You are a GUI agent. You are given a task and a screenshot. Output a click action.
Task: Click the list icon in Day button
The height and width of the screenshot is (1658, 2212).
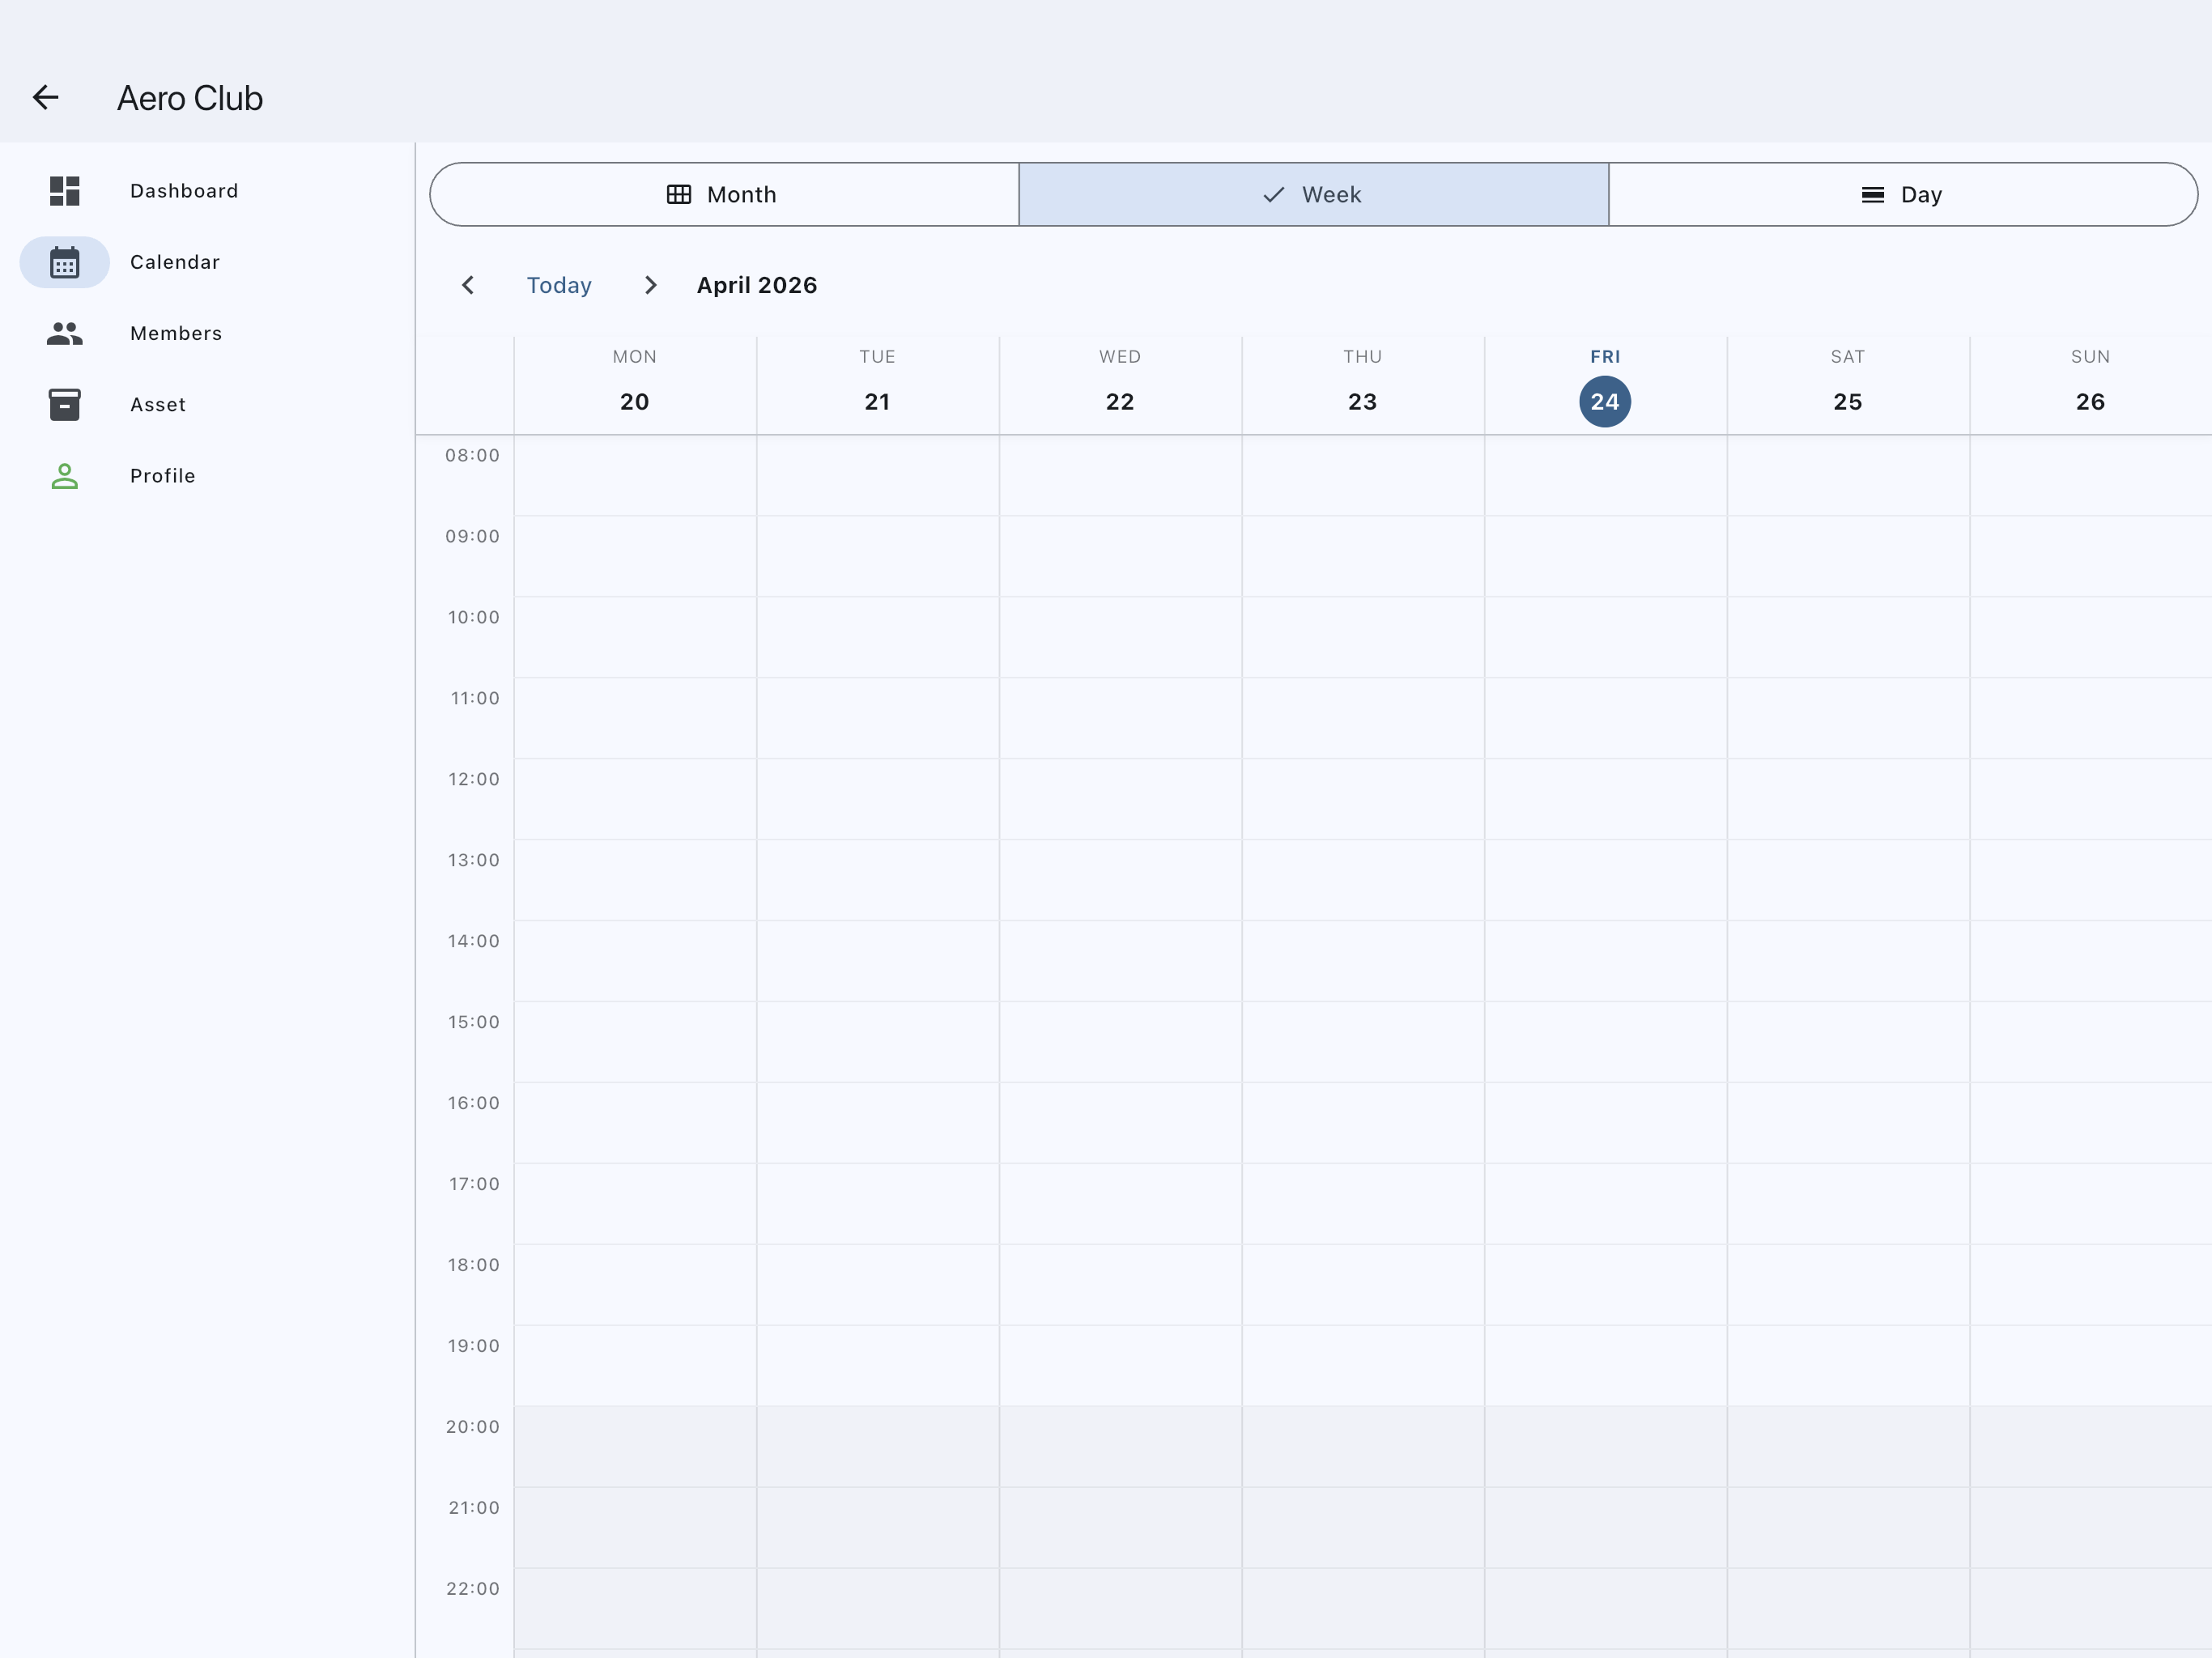[x=1873, y=195]
